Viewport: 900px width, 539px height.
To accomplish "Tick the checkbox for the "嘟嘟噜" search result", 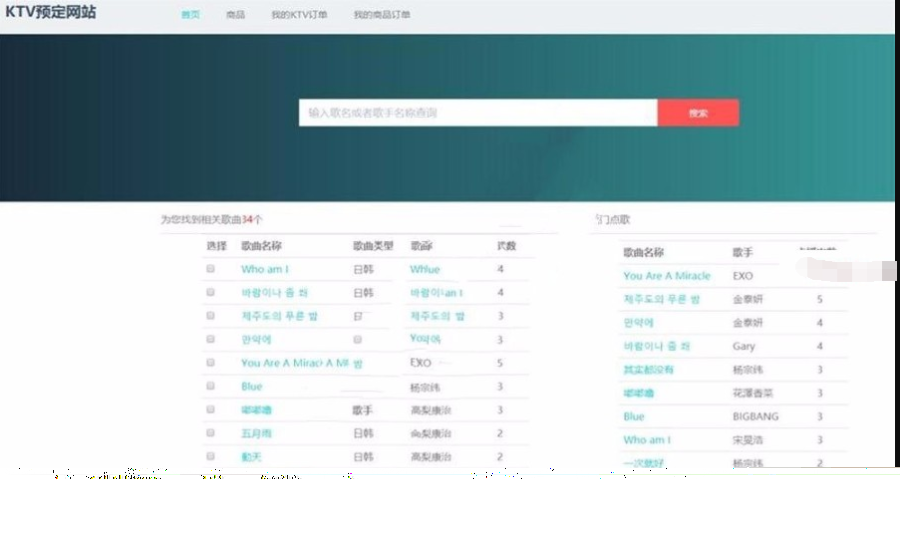I will [x=211, y=409].
